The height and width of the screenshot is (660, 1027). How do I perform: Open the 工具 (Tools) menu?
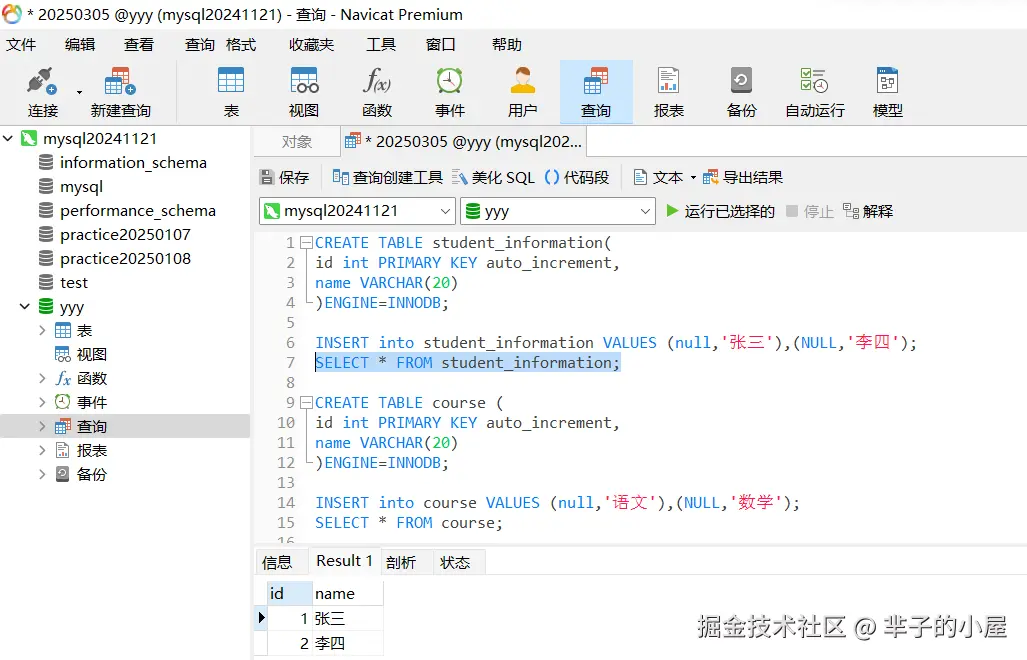381,45
